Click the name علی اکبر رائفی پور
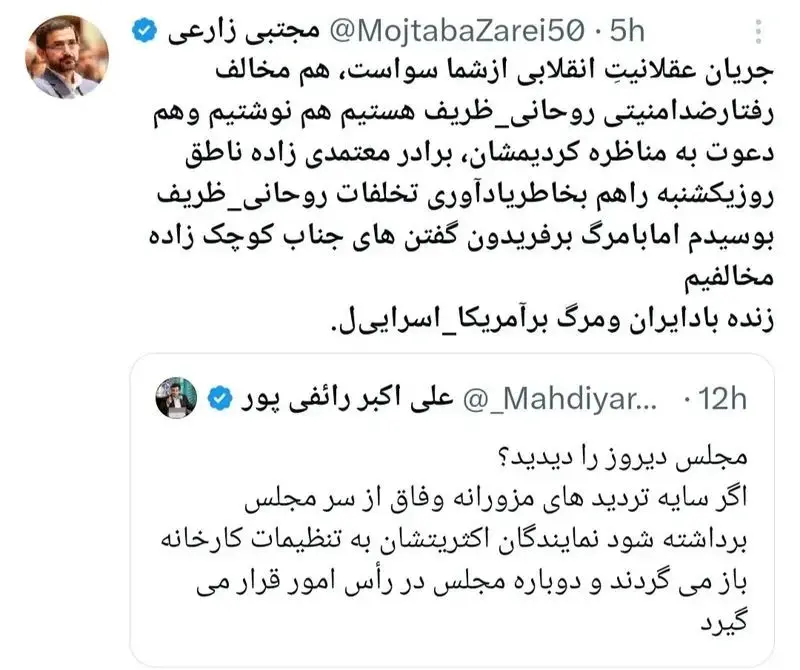 (347, 399)
